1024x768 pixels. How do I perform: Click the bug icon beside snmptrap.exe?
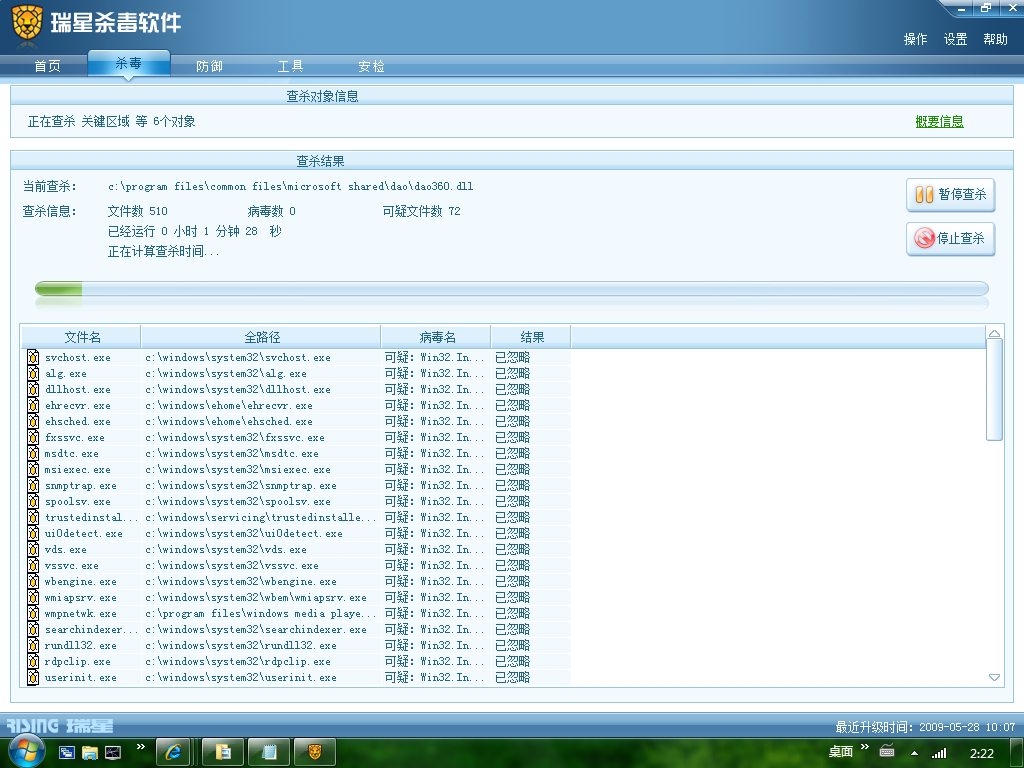[x=33, y=485]
